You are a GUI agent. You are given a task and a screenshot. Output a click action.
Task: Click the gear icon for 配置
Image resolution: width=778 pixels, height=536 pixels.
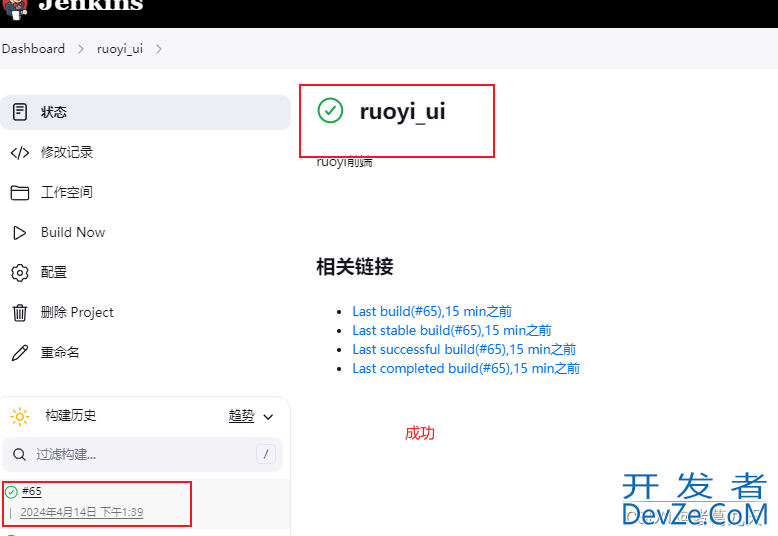(x=20, y=272)
